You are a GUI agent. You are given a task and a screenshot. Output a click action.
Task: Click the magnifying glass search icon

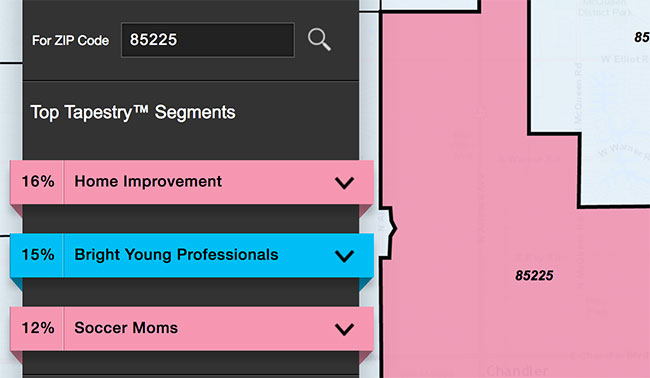(x=319, y=40)
